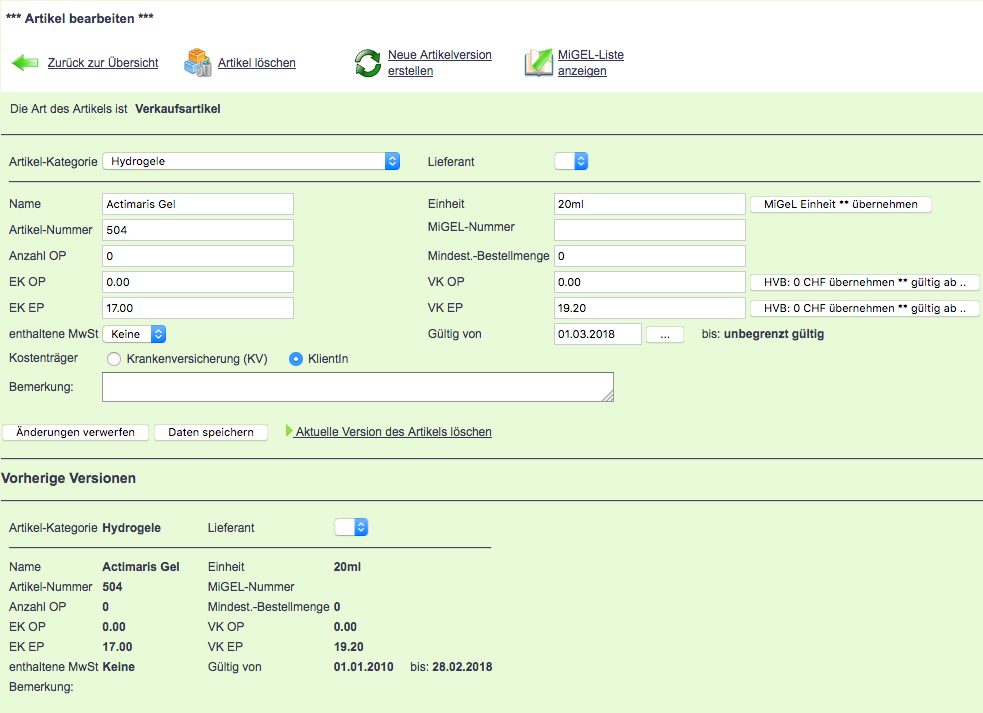The image size is (983, 713).
Task: Click Zurück zur Übersicht link
Action: [103, 63]
